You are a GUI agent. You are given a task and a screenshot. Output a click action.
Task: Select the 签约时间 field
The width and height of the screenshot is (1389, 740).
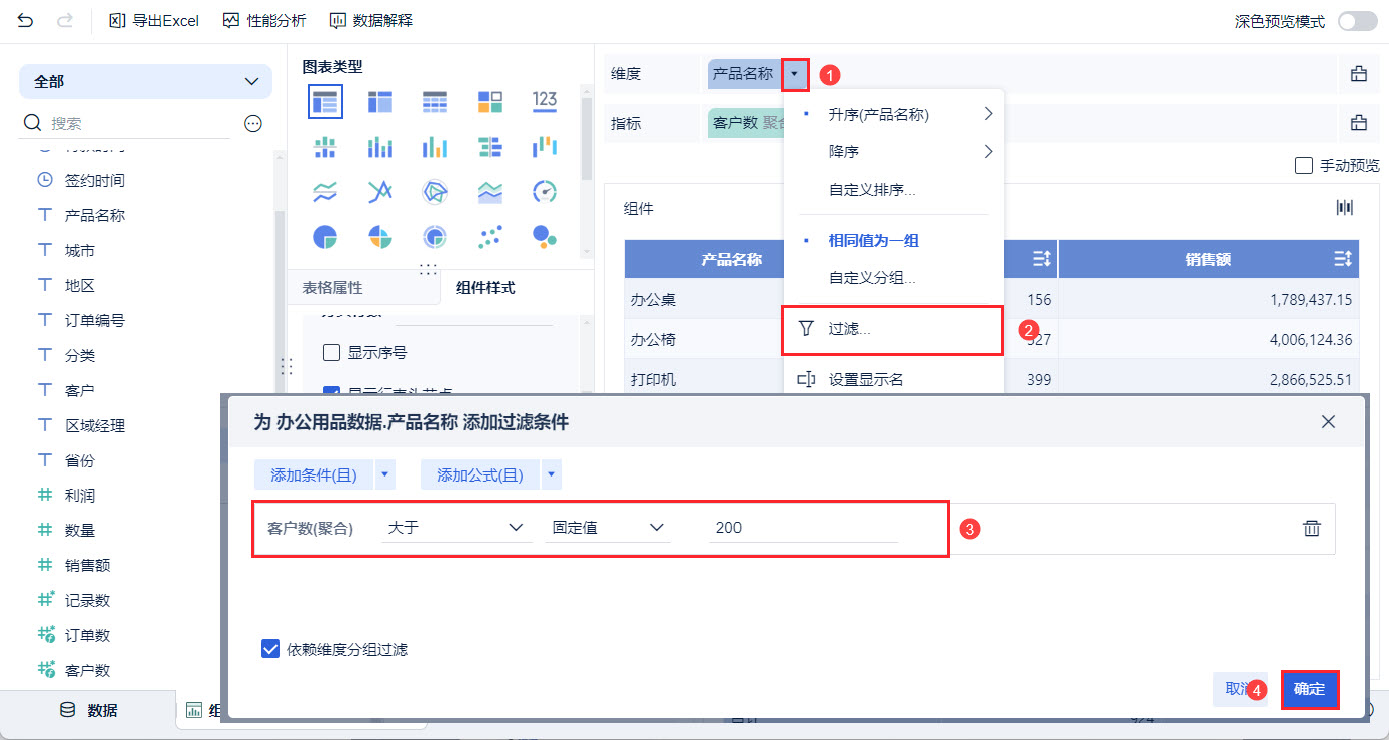click(95, 181)
